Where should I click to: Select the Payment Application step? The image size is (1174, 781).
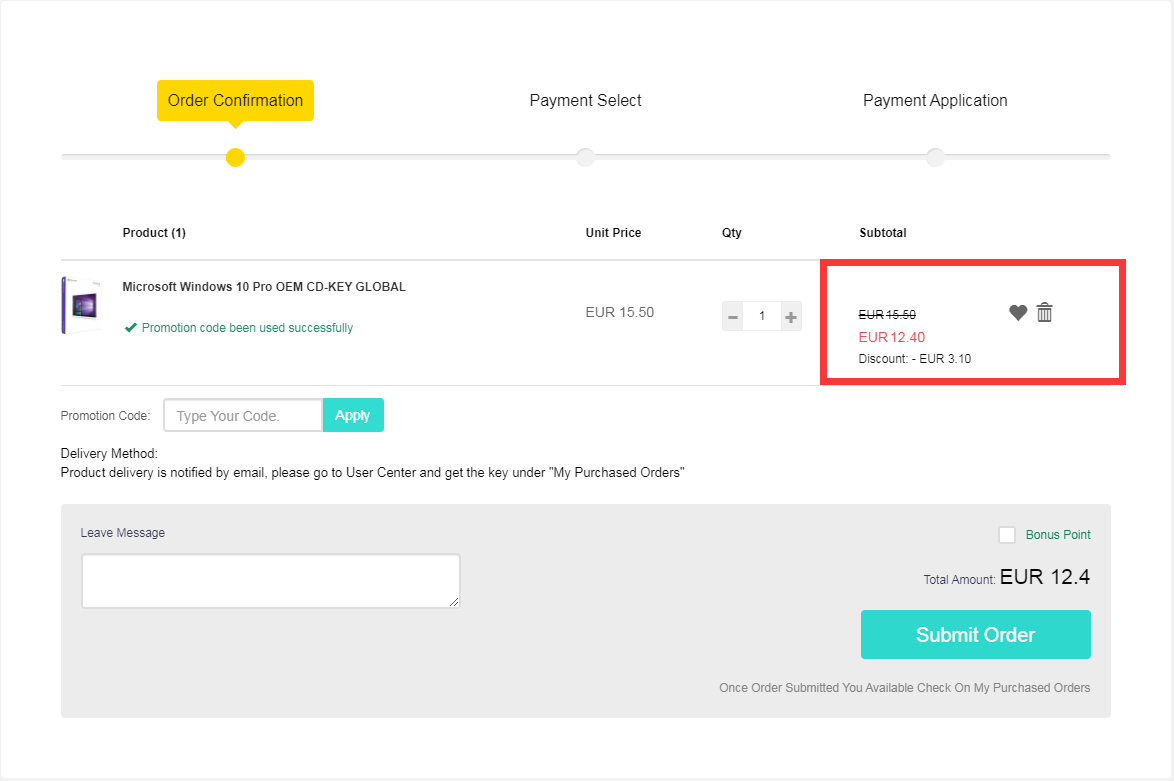coord(935,100)
